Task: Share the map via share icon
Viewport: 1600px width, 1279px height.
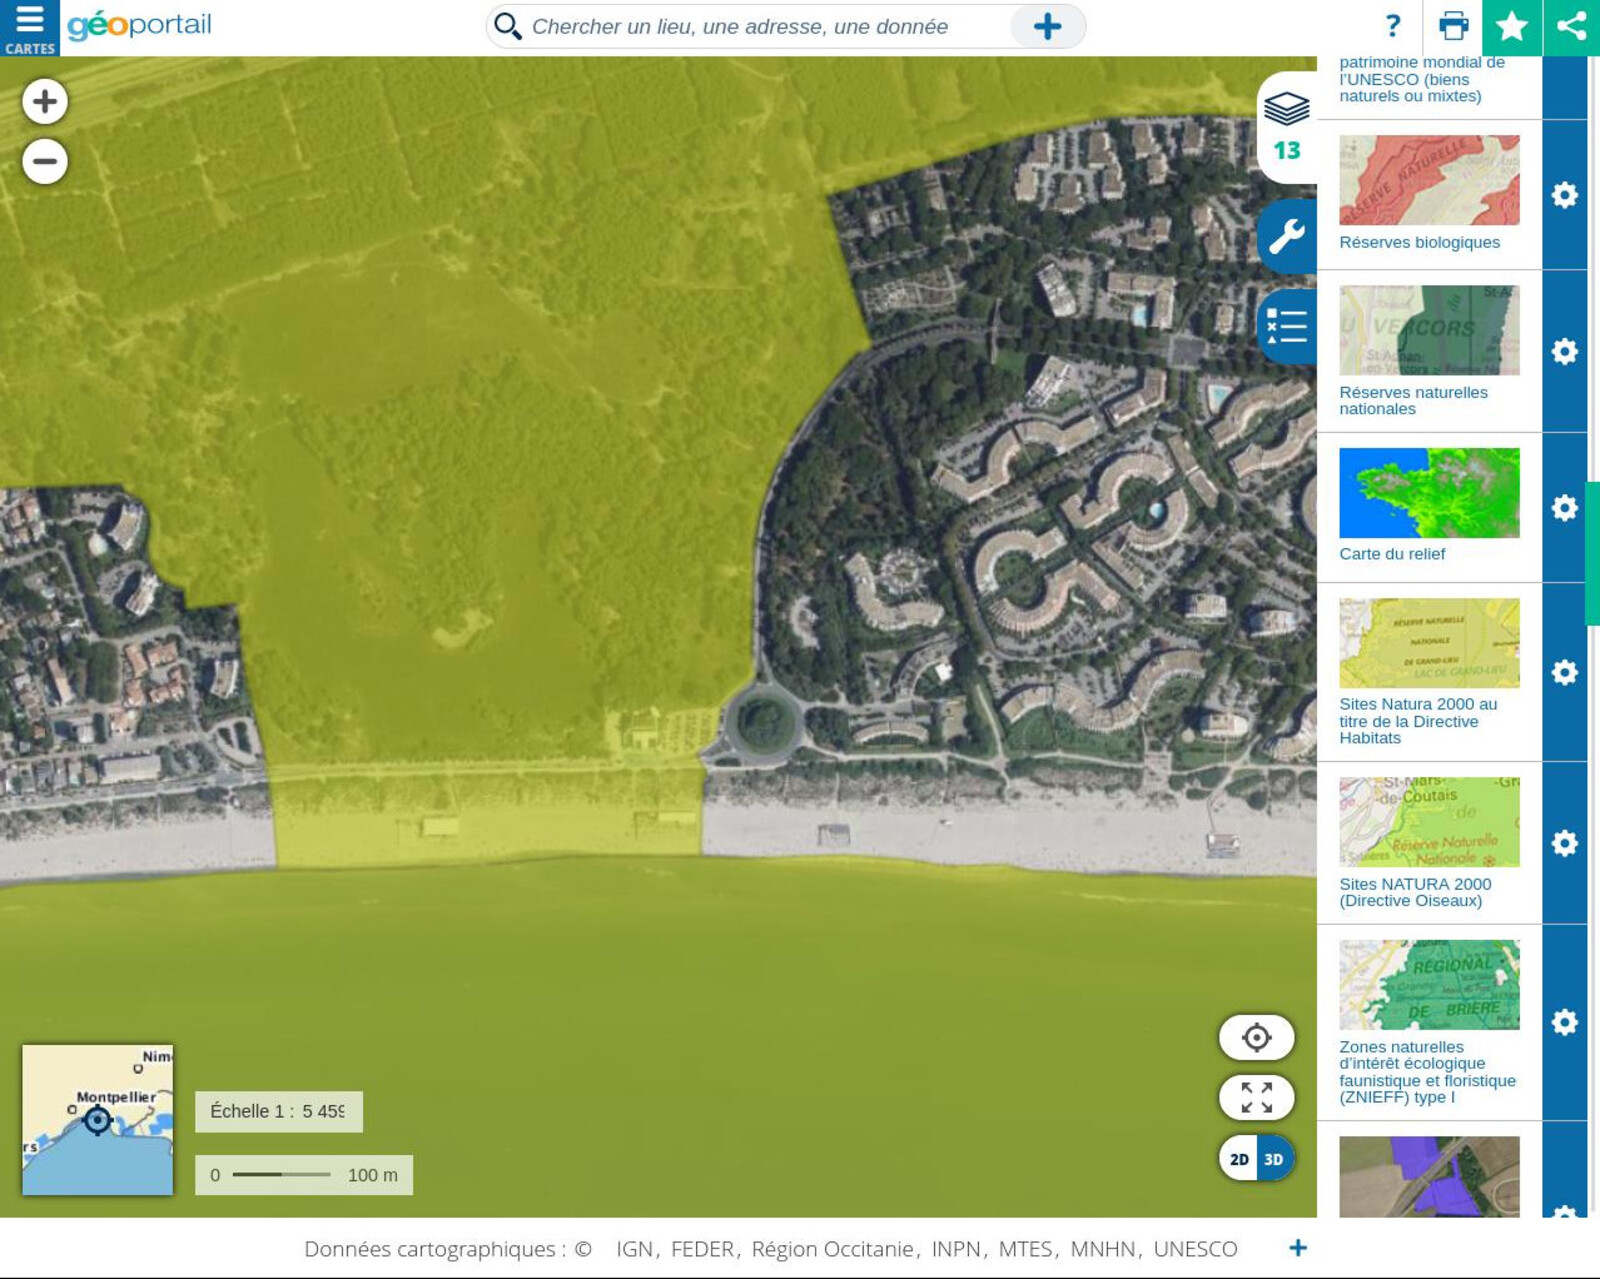Action: (x=1571, y=27)
